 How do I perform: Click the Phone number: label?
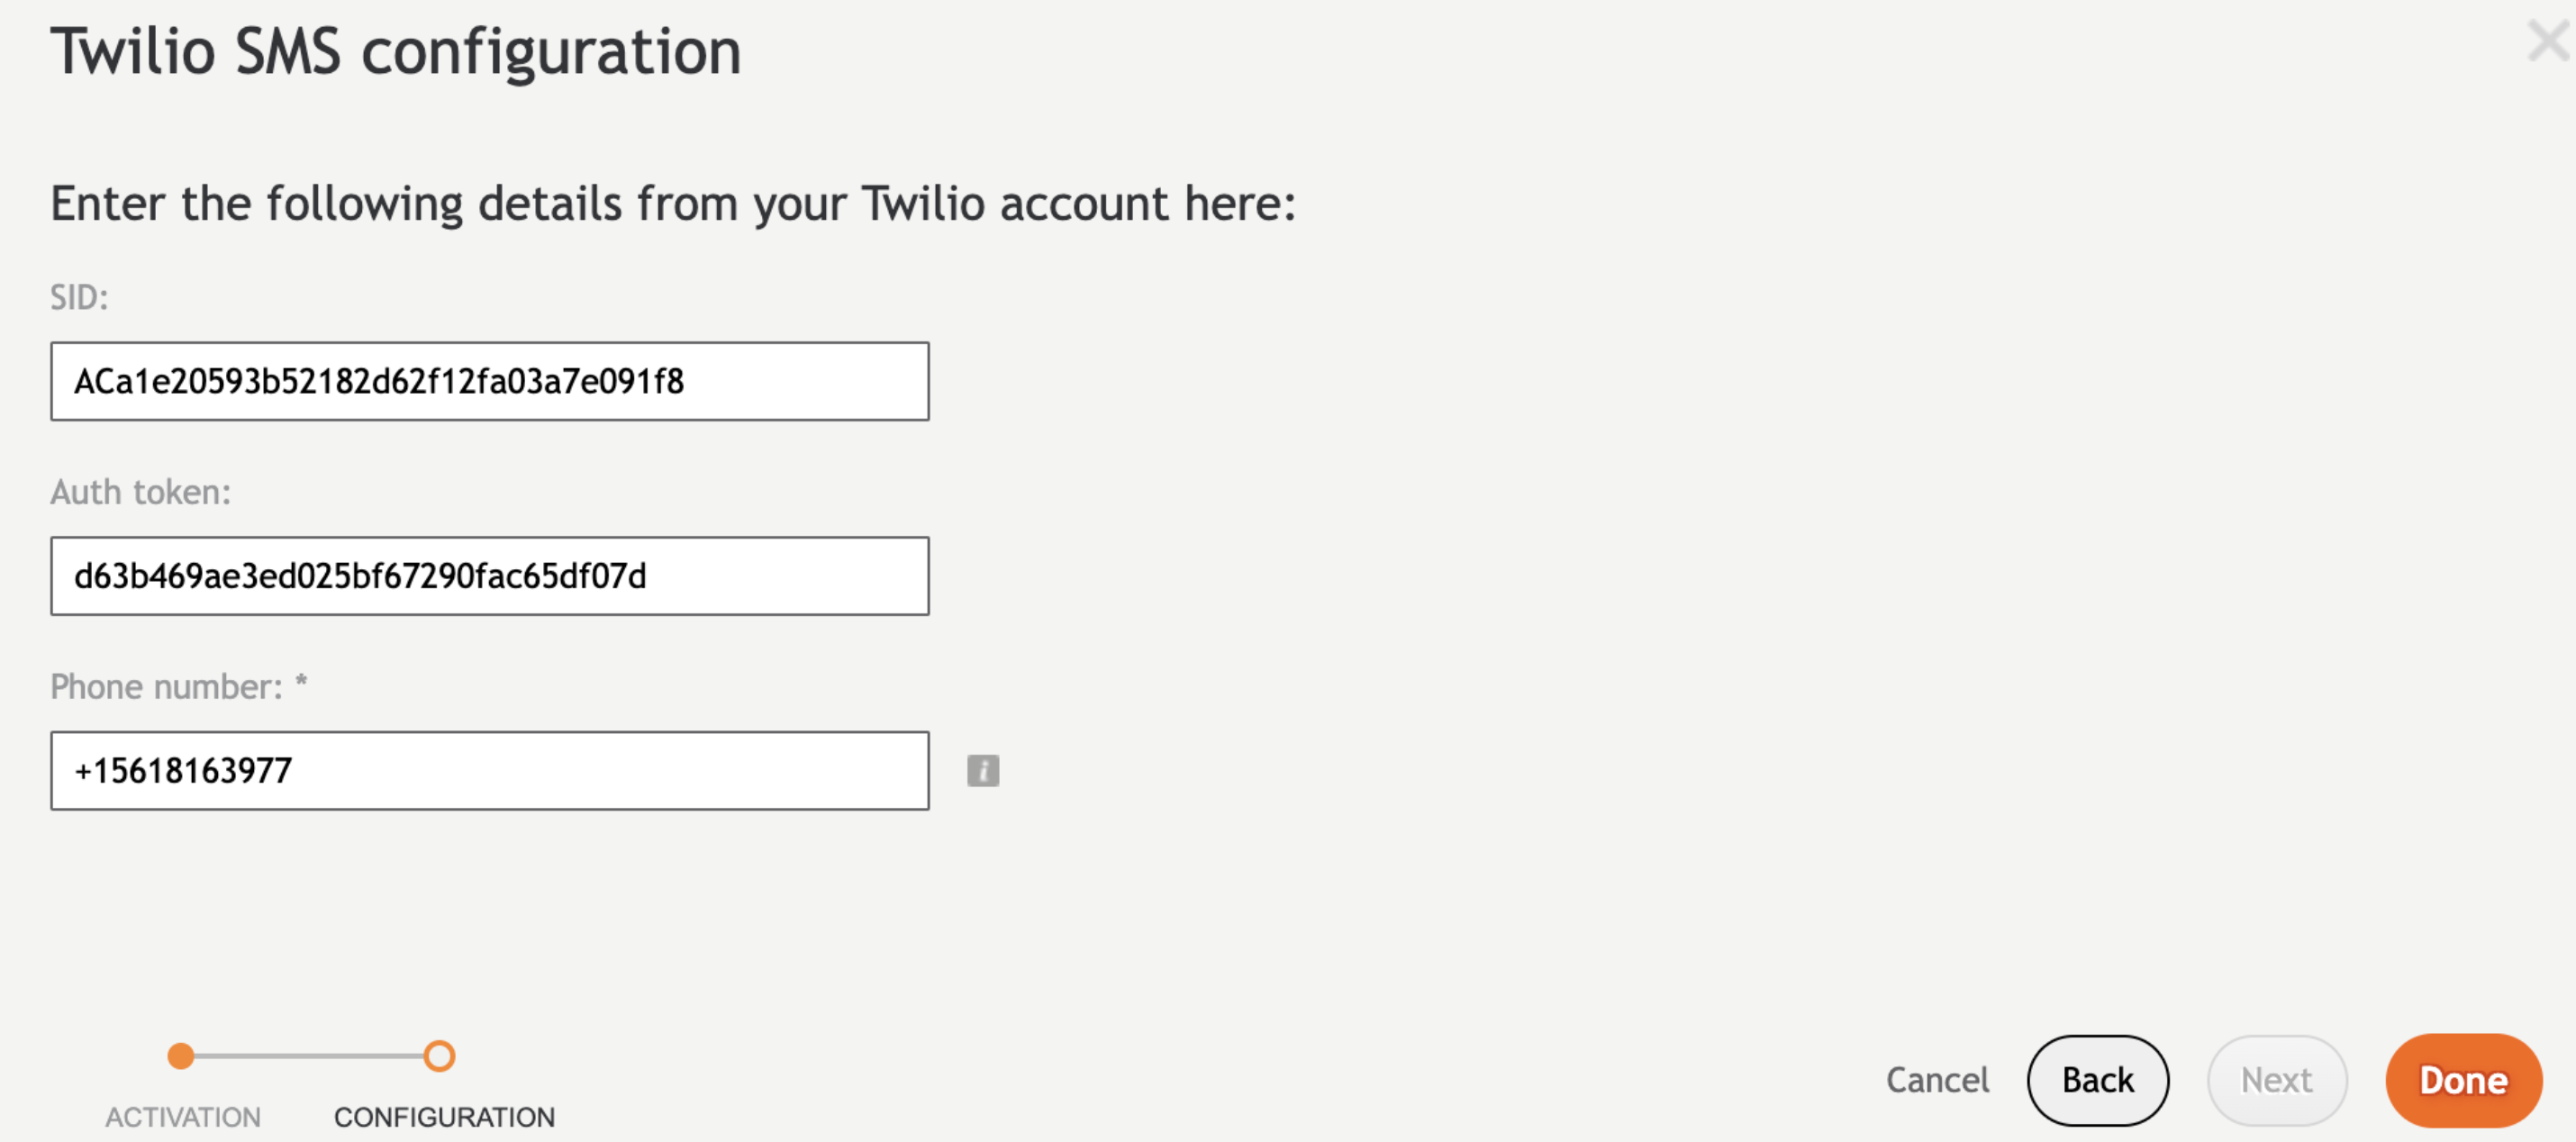point(167,687)
